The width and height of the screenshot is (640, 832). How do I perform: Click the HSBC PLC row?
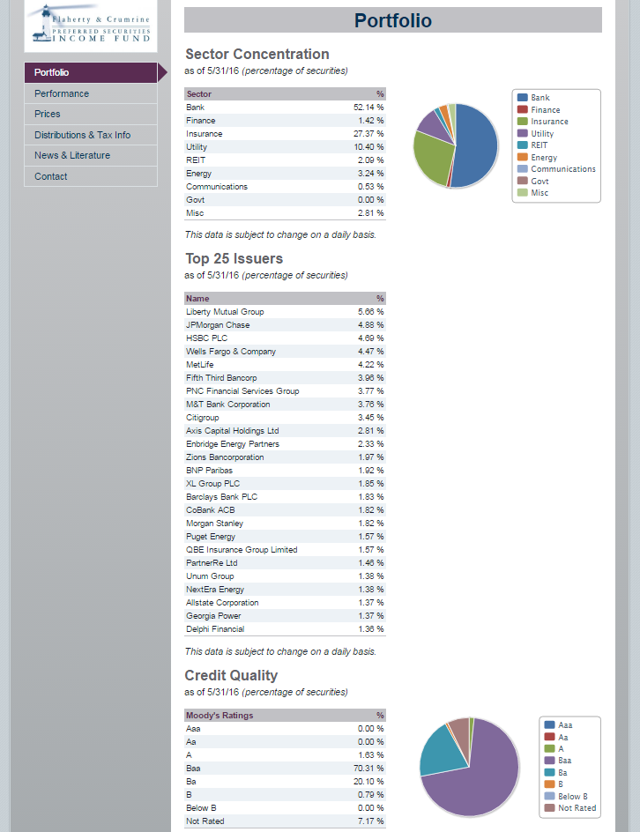coord(285,338)
